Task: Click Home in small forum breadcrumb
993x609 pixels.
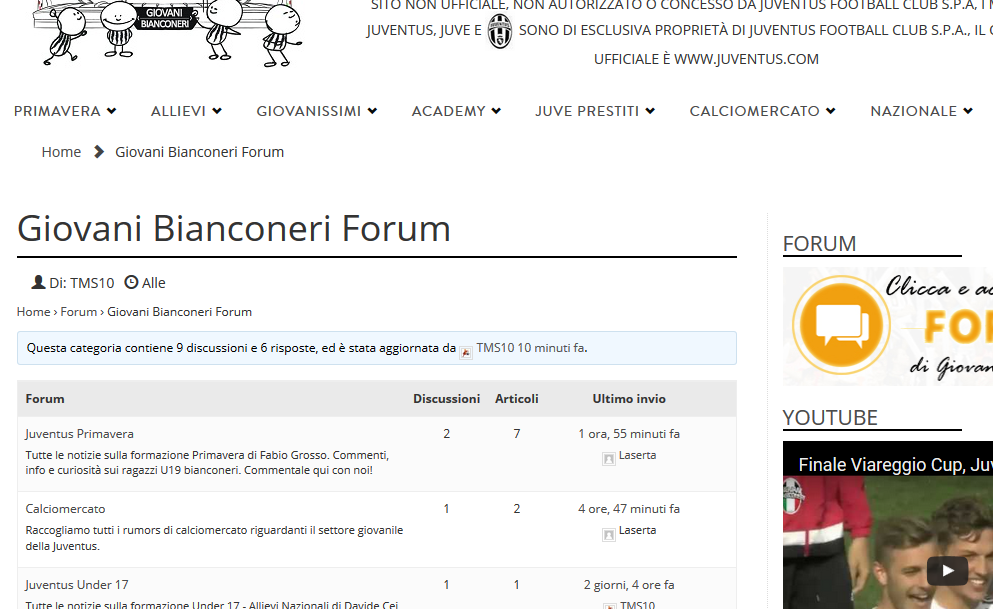Action: 34,311
